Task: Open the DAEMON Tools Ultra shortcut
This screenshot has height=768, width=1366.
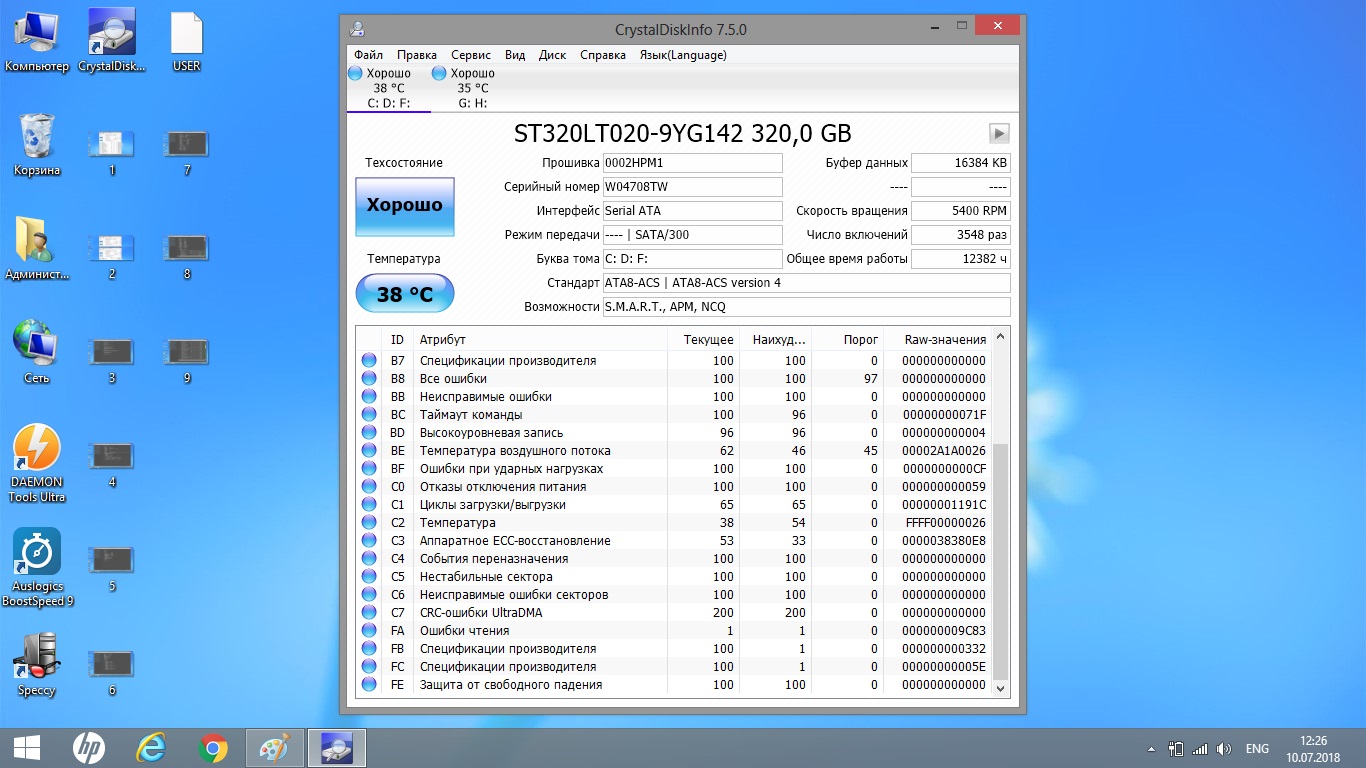Action: click(36, 464)
